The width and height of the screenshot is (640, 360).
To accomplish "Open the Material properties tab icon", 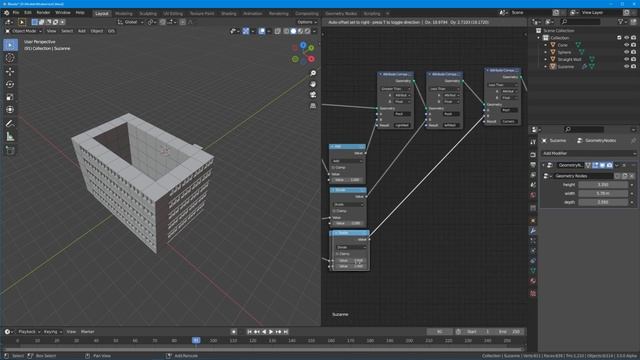I will tap(533, 281).
